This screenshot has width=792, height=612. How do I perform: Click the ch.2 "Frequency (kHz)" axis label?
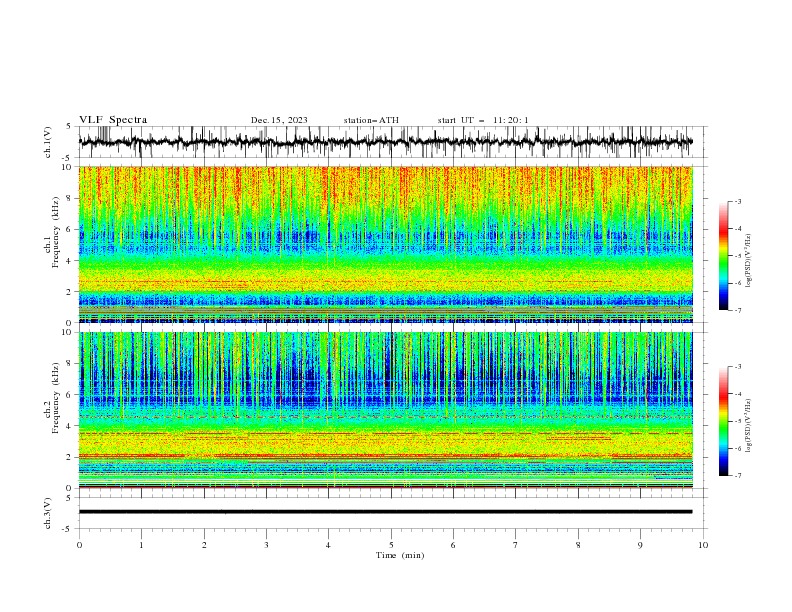click(x=55, y=397)
